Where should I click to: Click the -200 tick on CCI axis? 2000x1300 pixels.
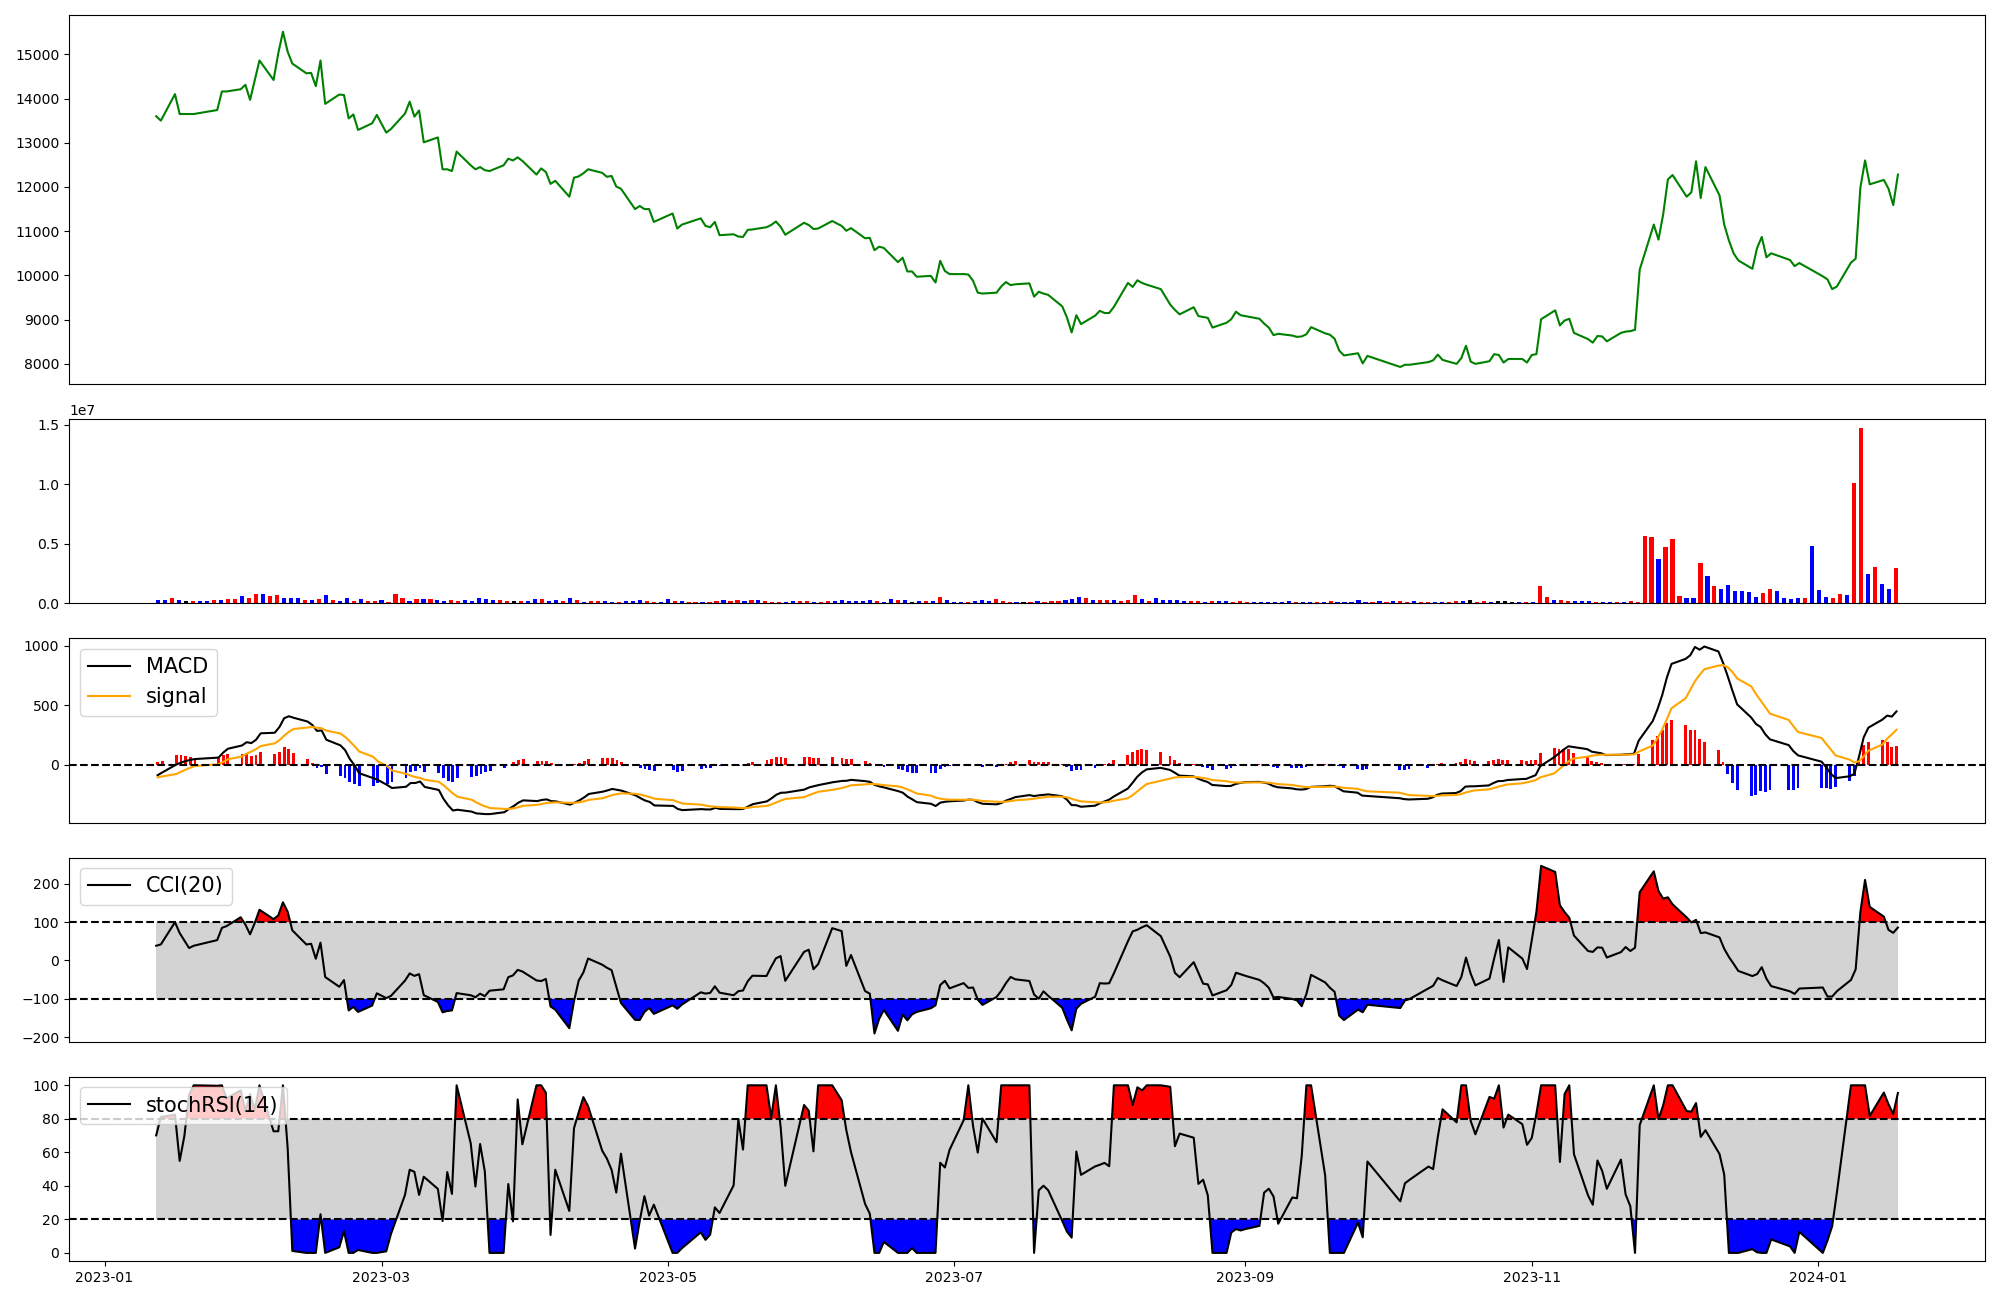pos(40,1038)
